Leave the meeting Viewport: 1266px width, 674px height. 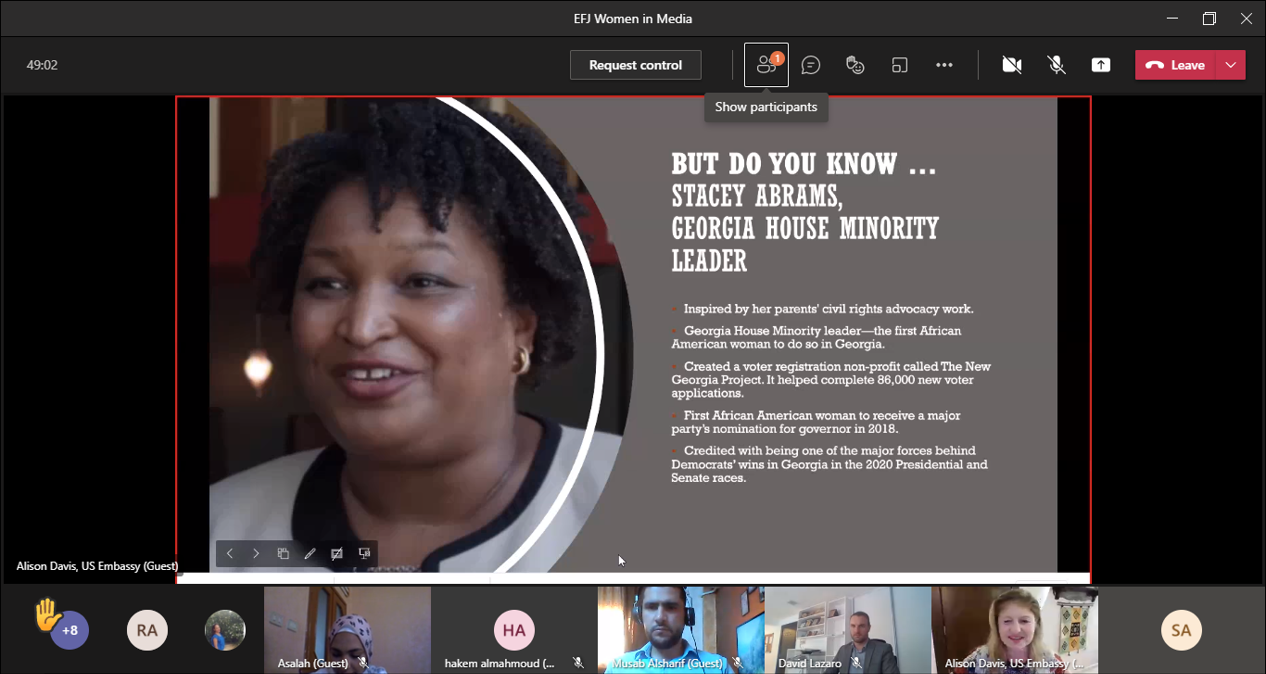coord(1176,65)
